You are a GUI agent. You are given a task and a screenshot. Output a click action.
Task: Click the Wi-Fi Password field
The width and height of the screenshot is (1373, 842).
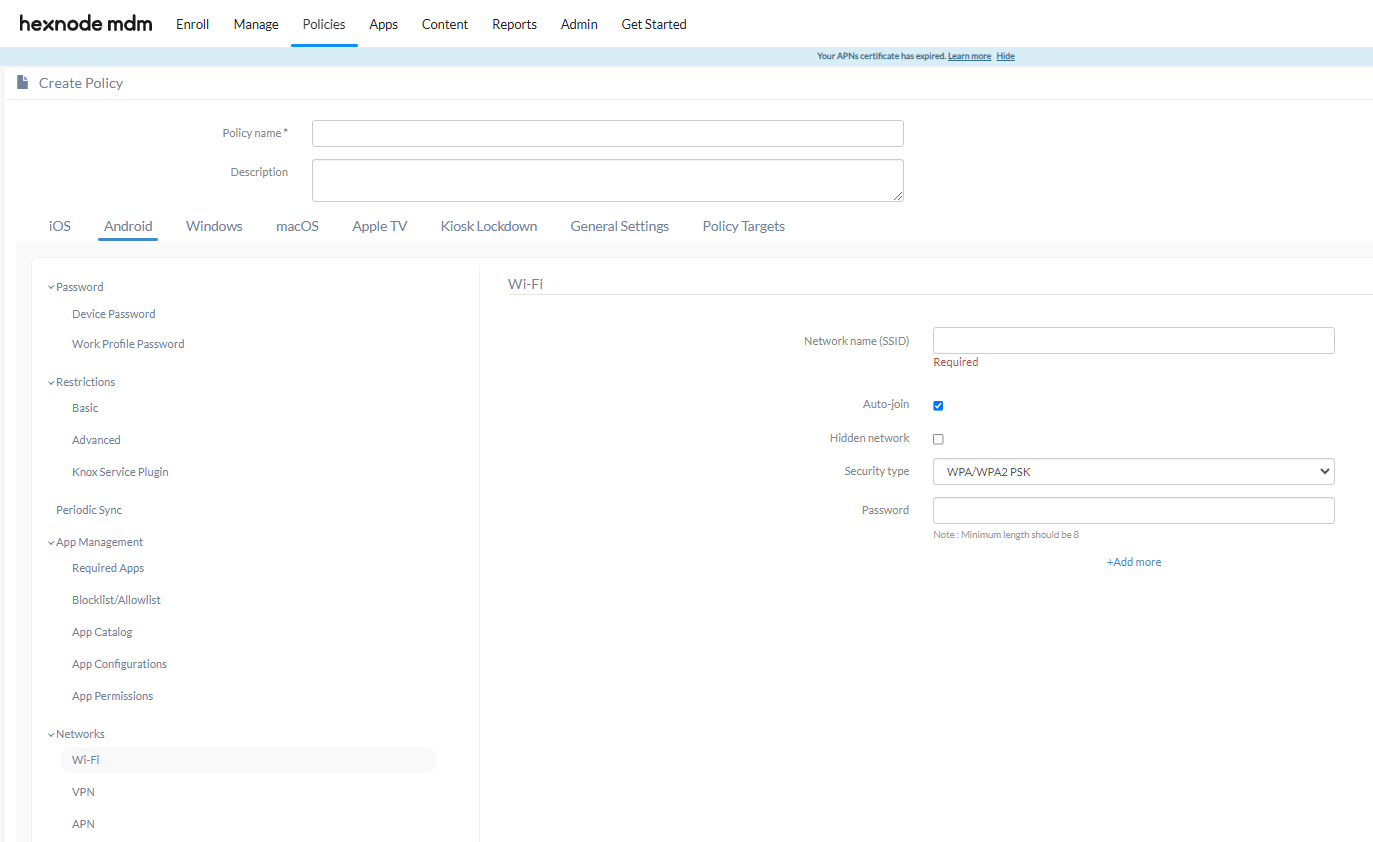pos(1133,510)
